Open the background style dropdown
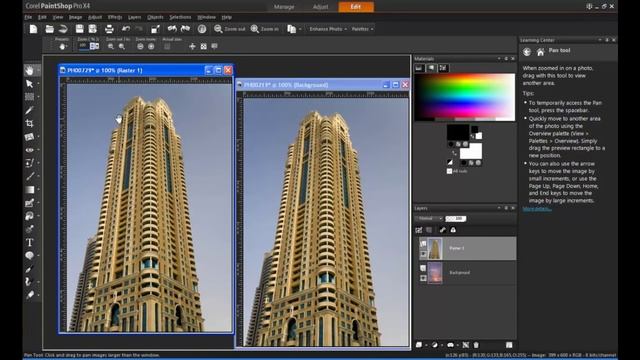This screenshot has width=640, height=360. tap(464, 163)
